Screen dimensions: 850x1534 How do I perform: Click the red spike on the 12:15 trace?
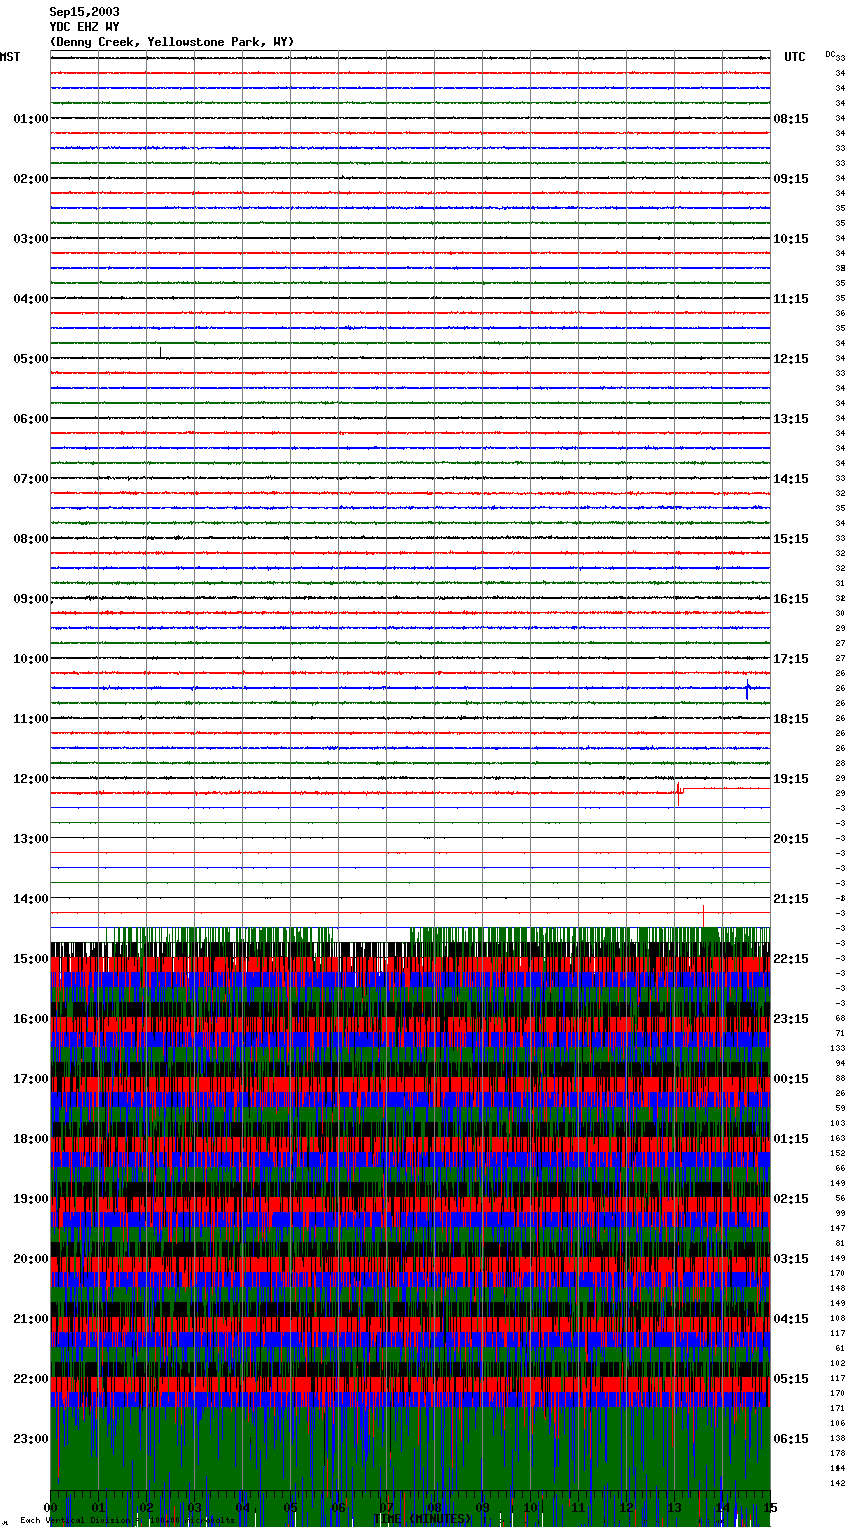click(679, 793)
